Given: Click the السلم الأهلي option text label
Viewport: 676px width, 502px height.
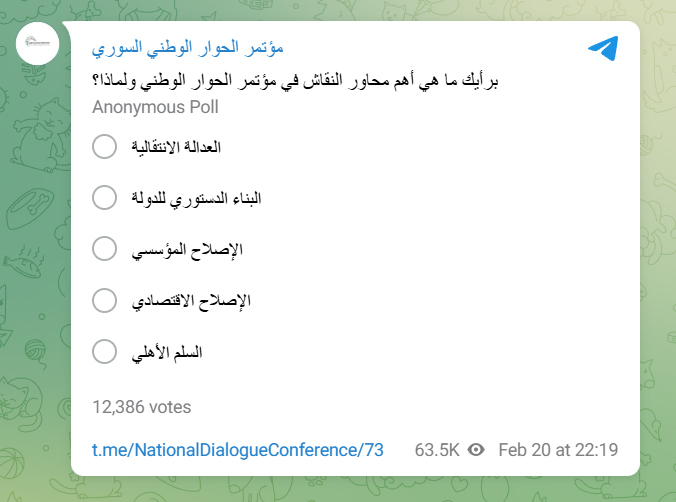Looking at the screenshot, I should coord(167,352).
